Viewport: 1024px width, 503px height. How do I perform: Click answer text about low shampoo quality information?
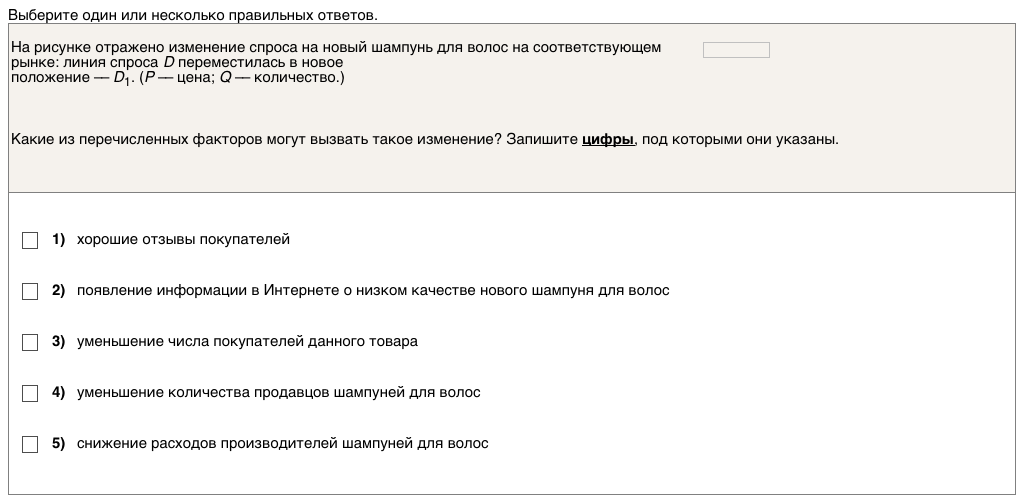tap(373, 291)
